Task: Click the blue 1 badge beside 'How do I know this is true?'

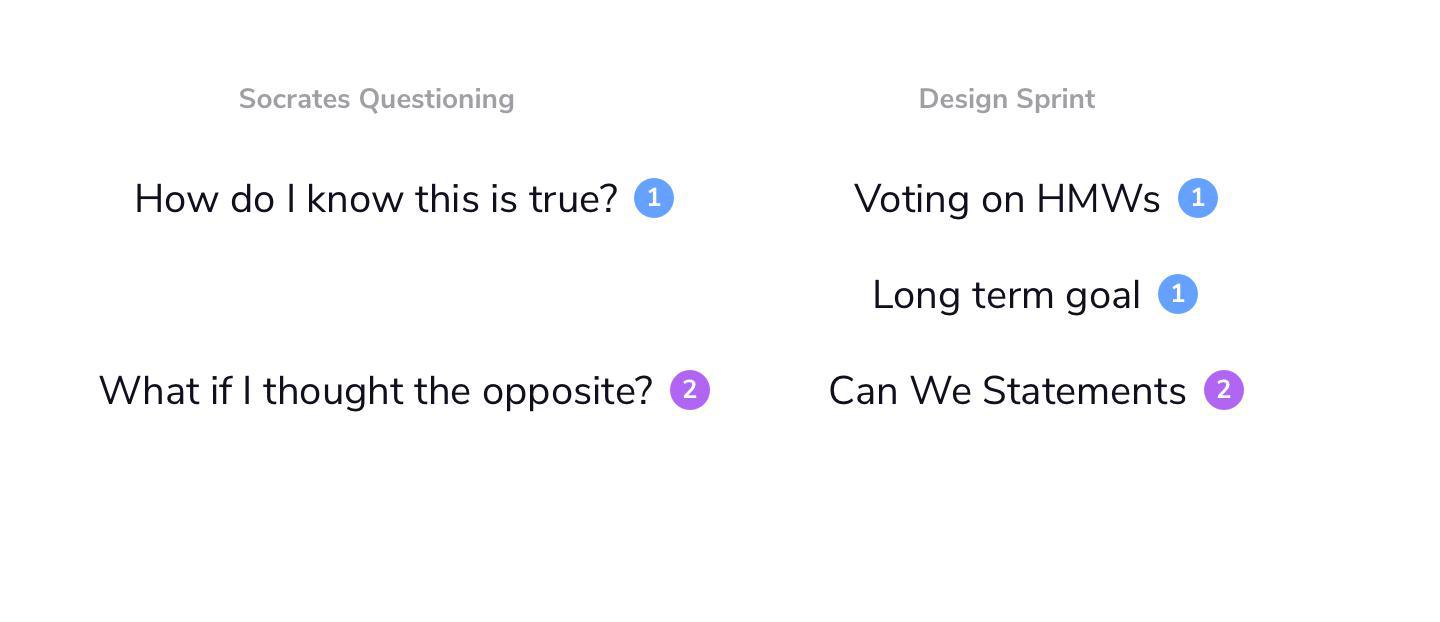Action: click(x=654, y=198)
